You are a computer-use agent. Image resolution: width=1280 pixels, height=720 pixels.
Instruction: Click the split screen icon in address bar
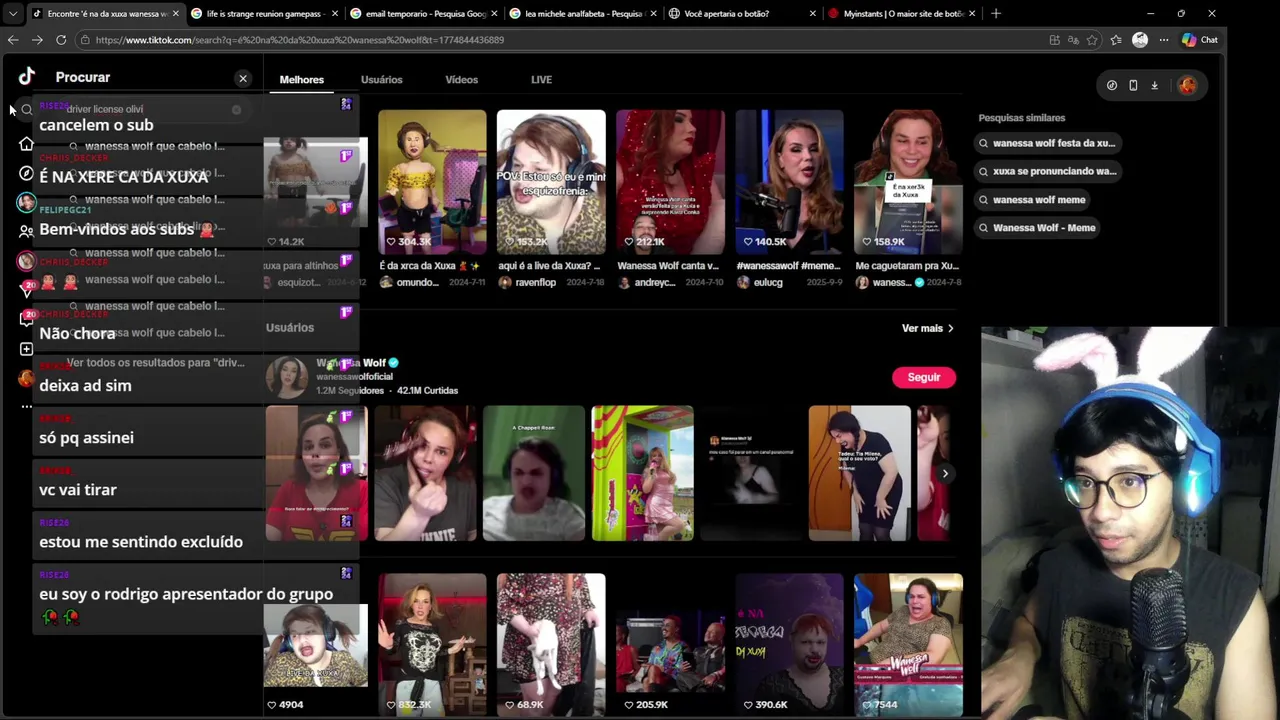pos(1055,40)
